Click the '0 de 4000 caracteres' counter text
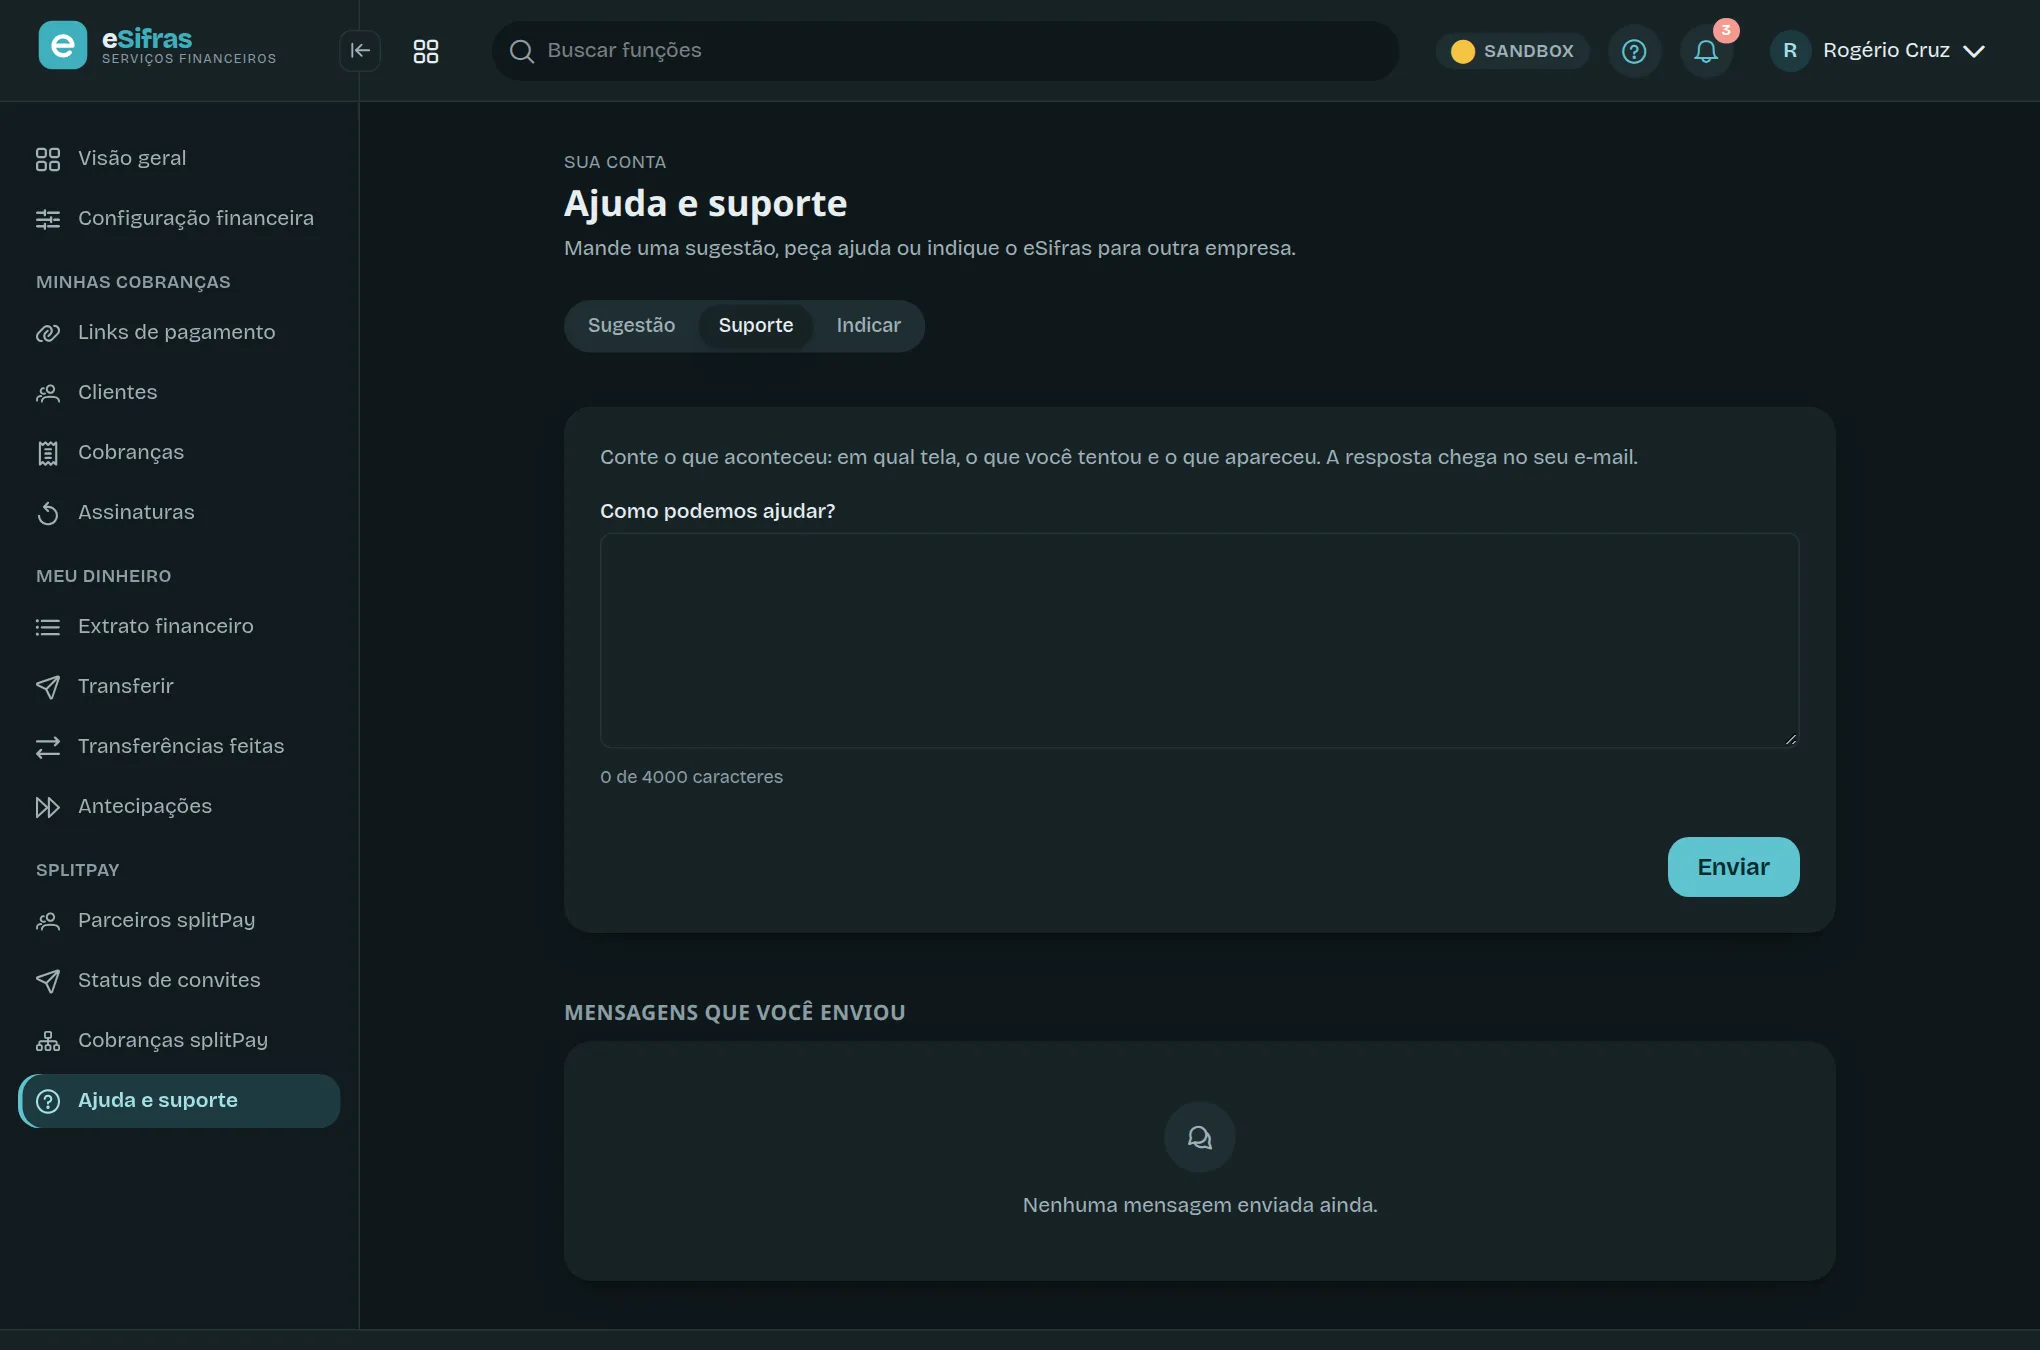2040x1350 pixels. [x=691, y=777]
